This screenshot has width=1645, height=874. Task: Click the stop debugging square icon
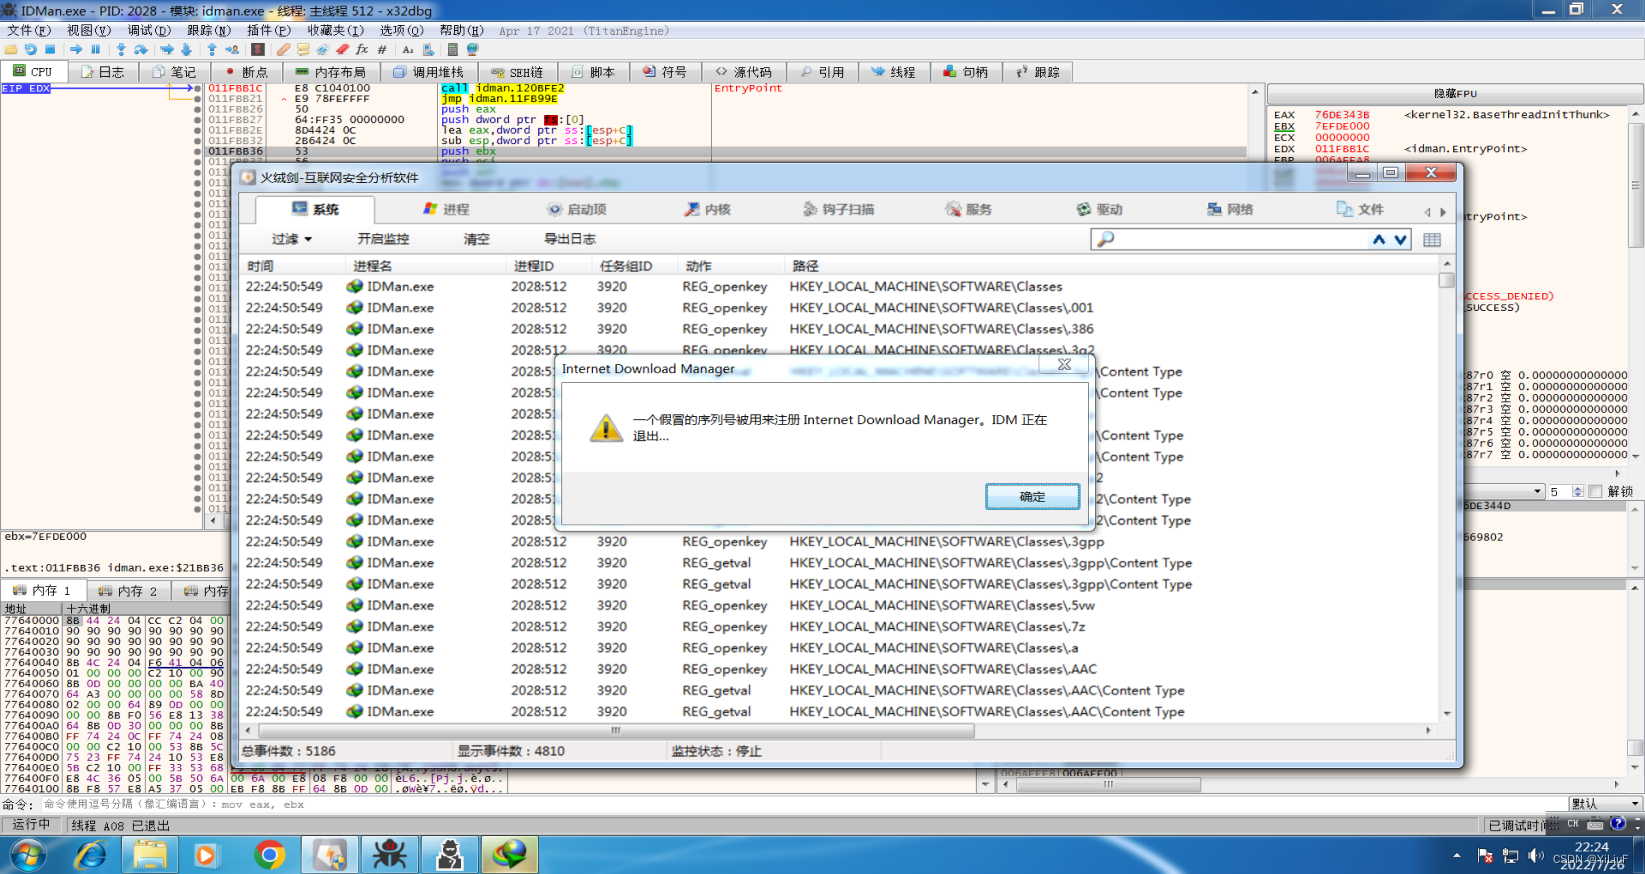point(50,49)
